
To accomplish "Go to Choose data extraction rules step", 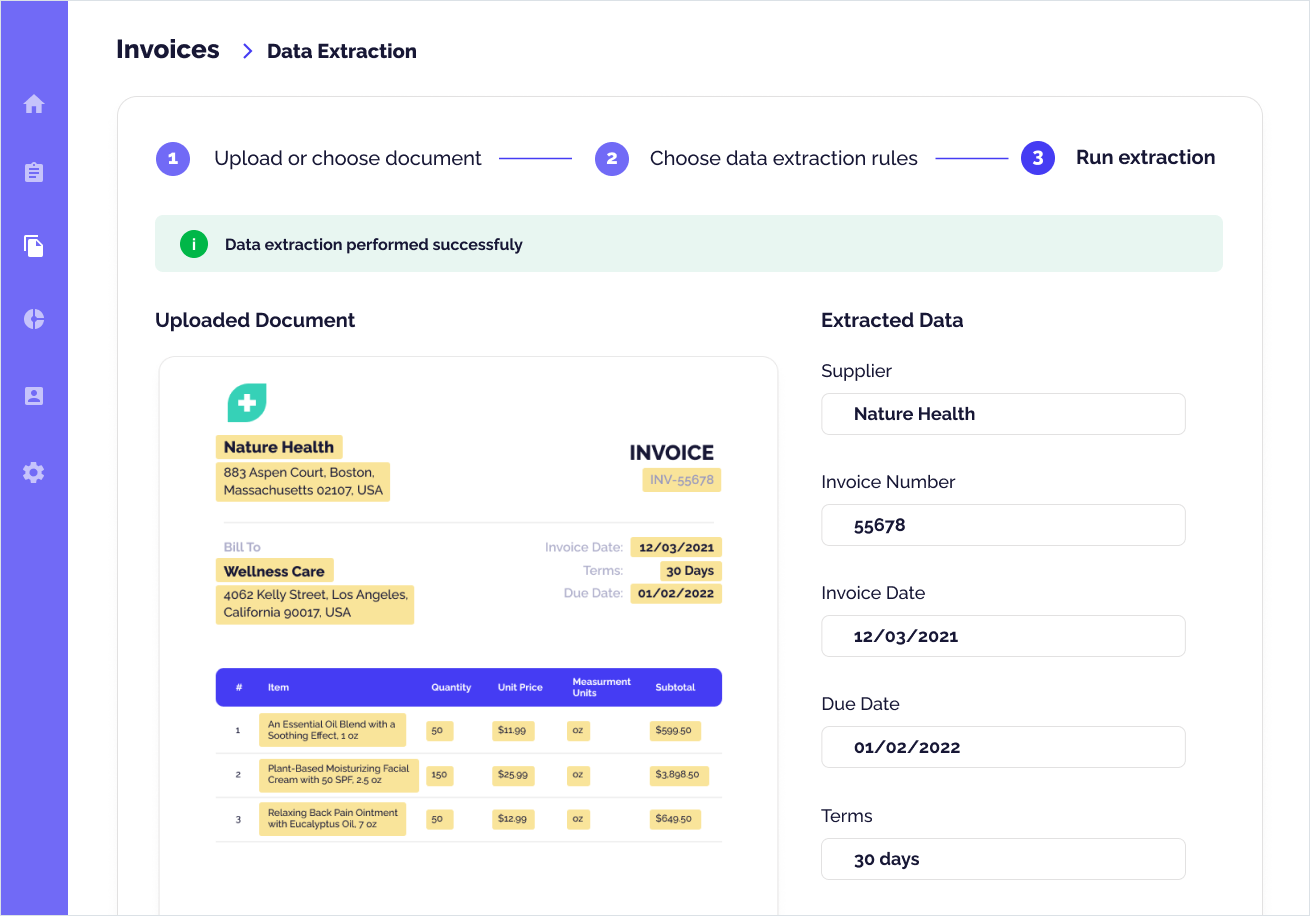I will [x=784, y=158].
